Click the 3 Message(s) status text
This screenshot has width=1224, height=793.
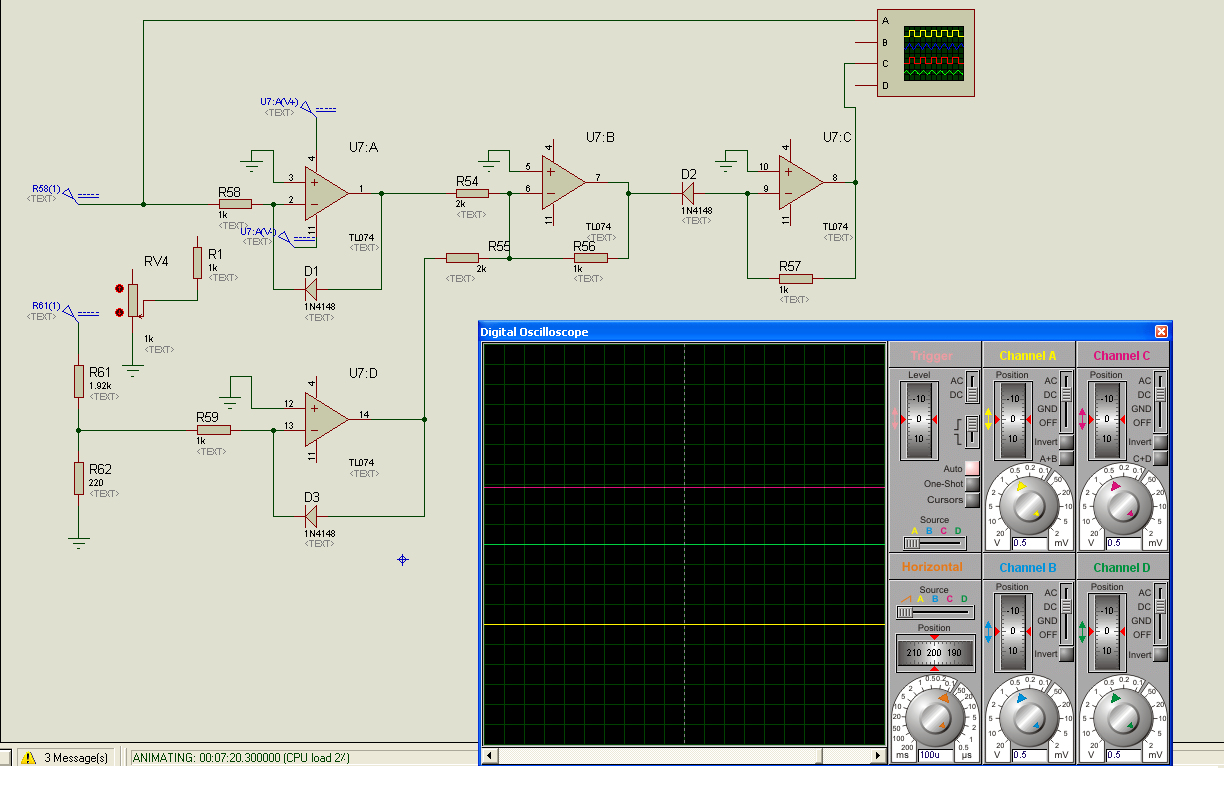[76, 758]
